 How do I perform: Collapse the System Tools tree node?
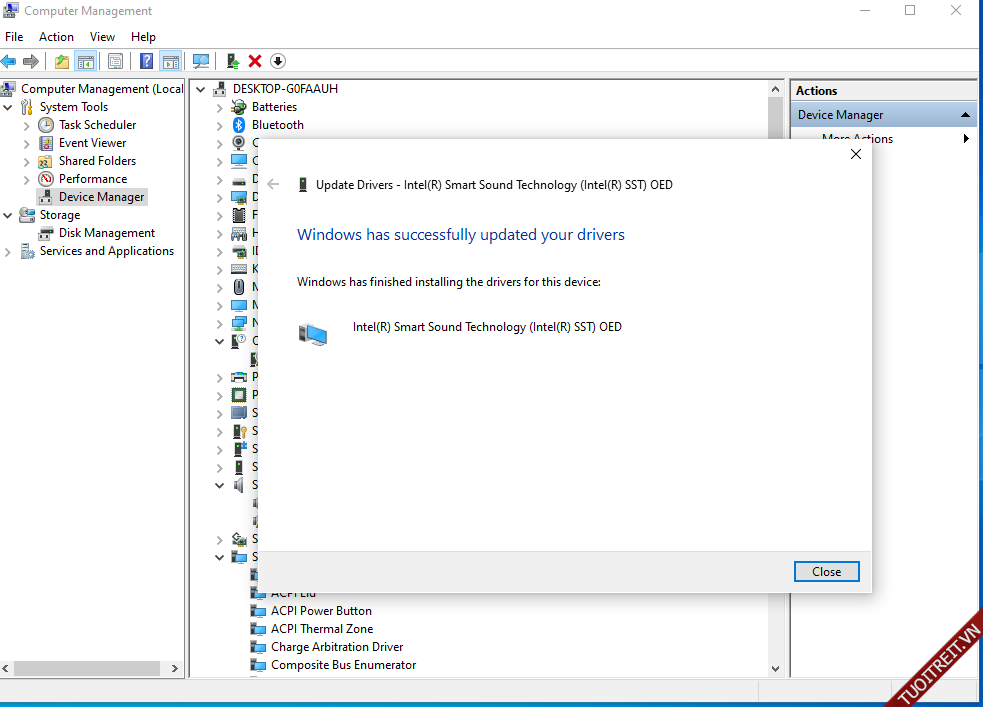pyautogui.click(x=9, y=107)
